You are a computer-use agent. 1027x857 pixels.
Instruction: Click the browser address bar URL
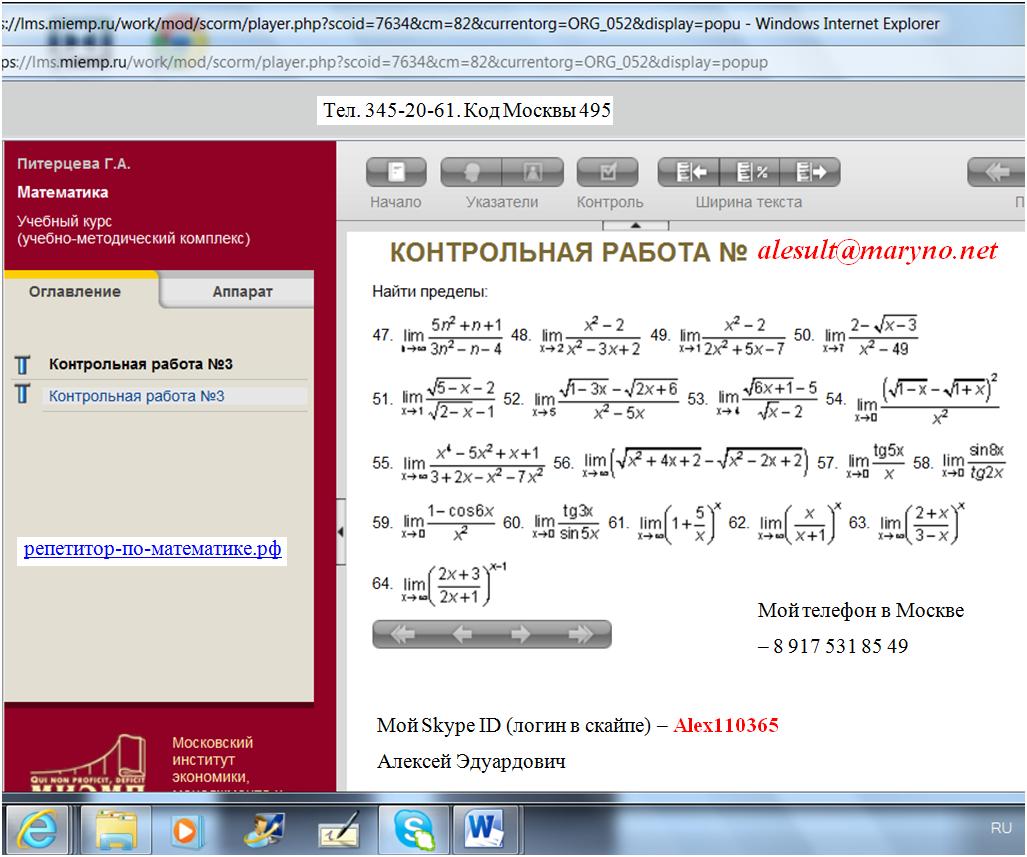(386, 62)
